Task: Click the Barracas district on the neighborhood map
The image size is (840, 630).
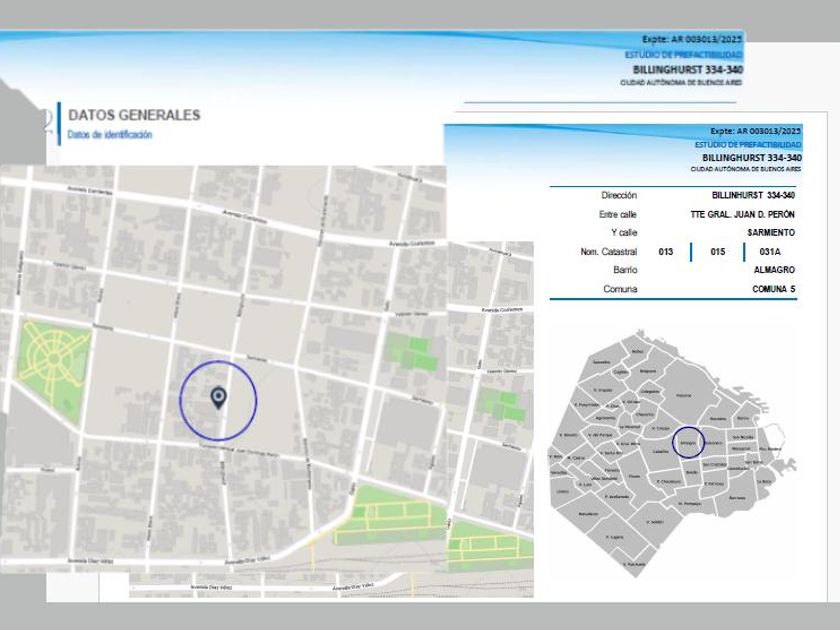Action: pos(737,497)
